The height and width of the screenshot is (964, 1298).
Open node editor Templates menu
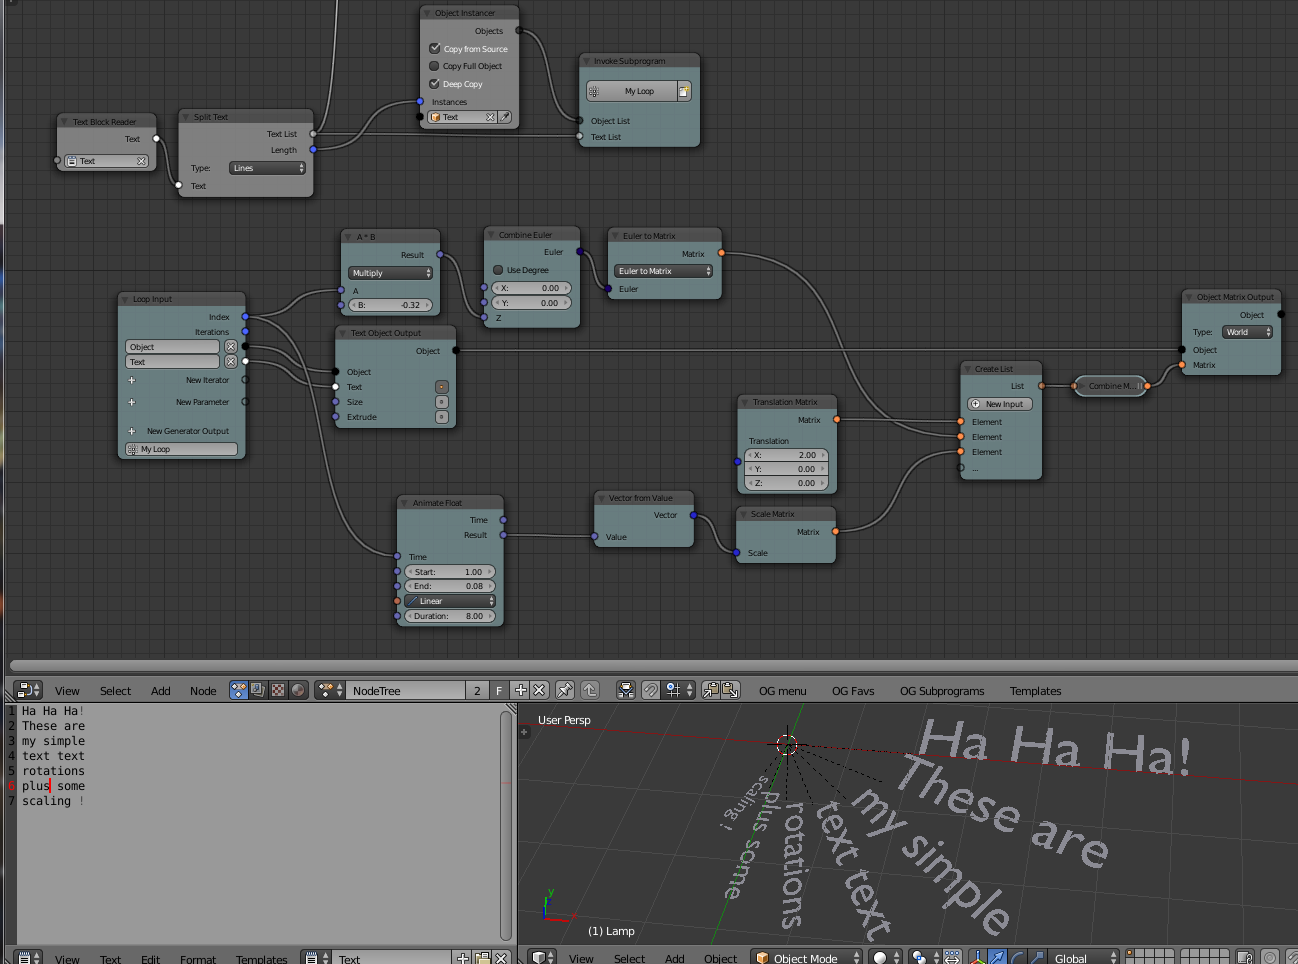1035,691
